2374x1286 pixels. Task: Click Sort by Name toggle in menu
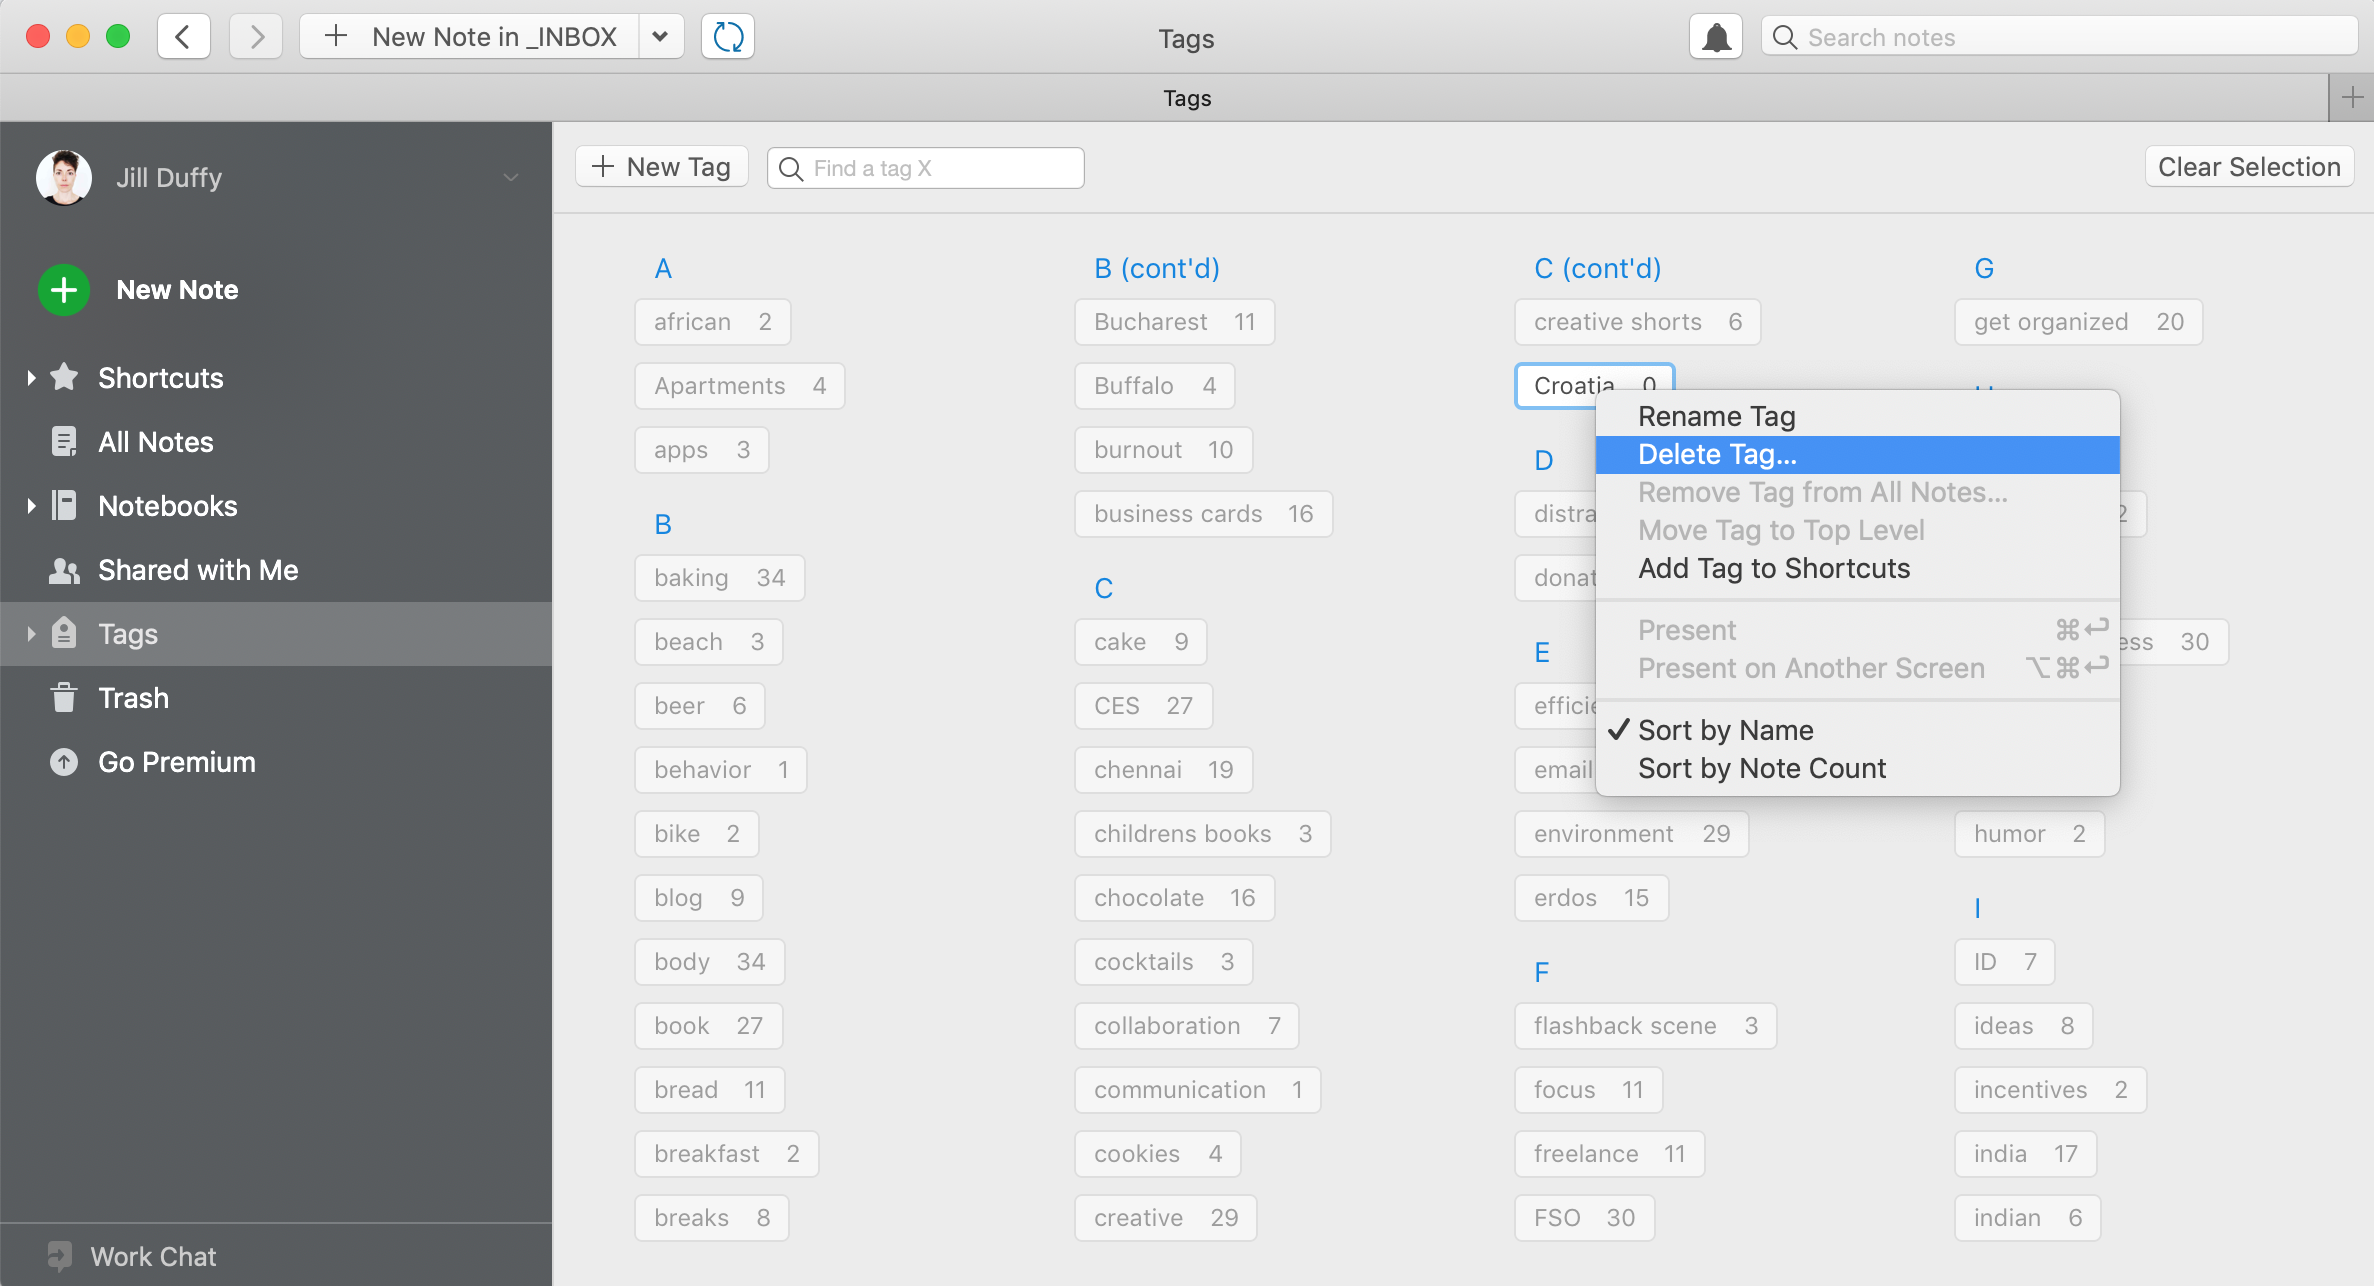pyautogui.click(x=1725, y=730)
